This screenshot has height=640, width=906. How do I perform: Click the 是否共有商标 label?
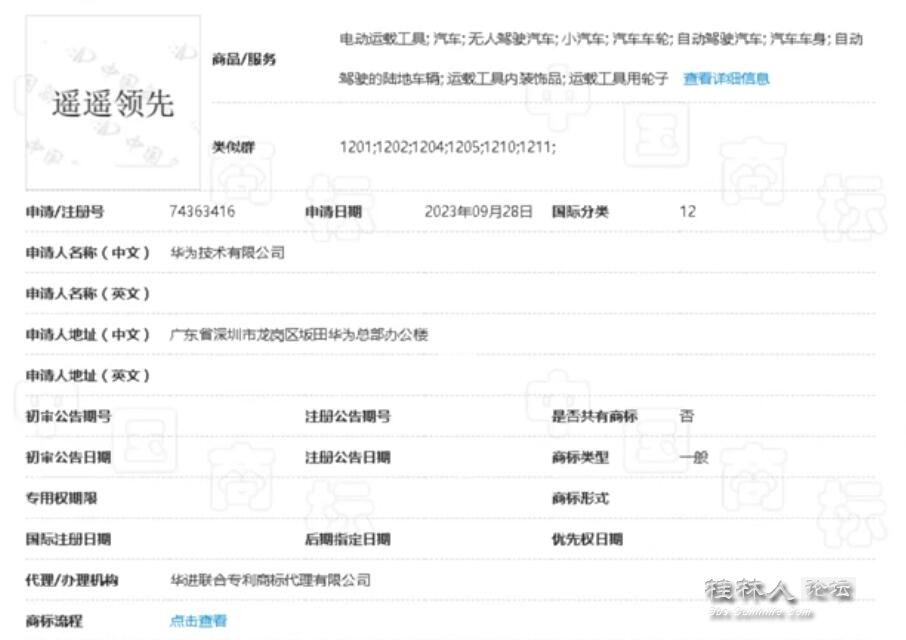click(595, 416)
